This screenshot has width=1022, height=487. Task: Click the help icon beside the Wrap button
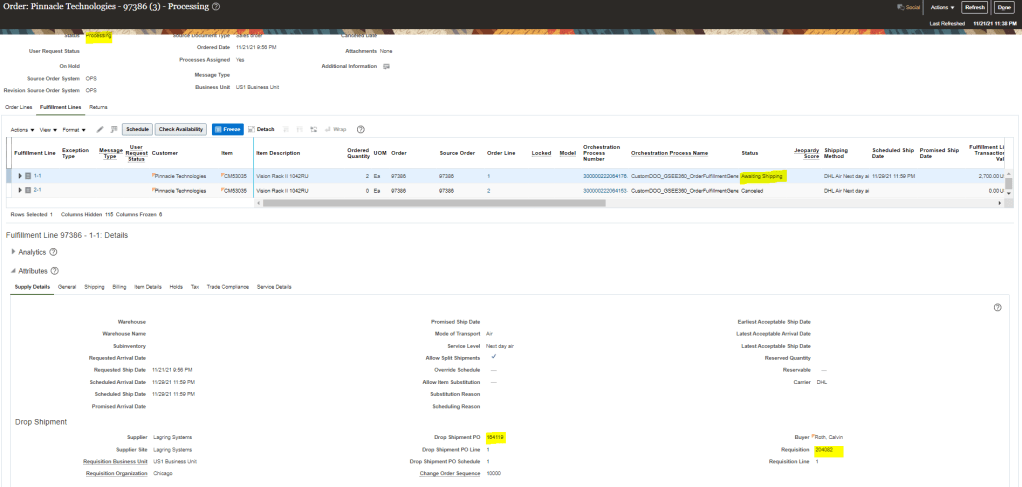click(x=360, y=129)
